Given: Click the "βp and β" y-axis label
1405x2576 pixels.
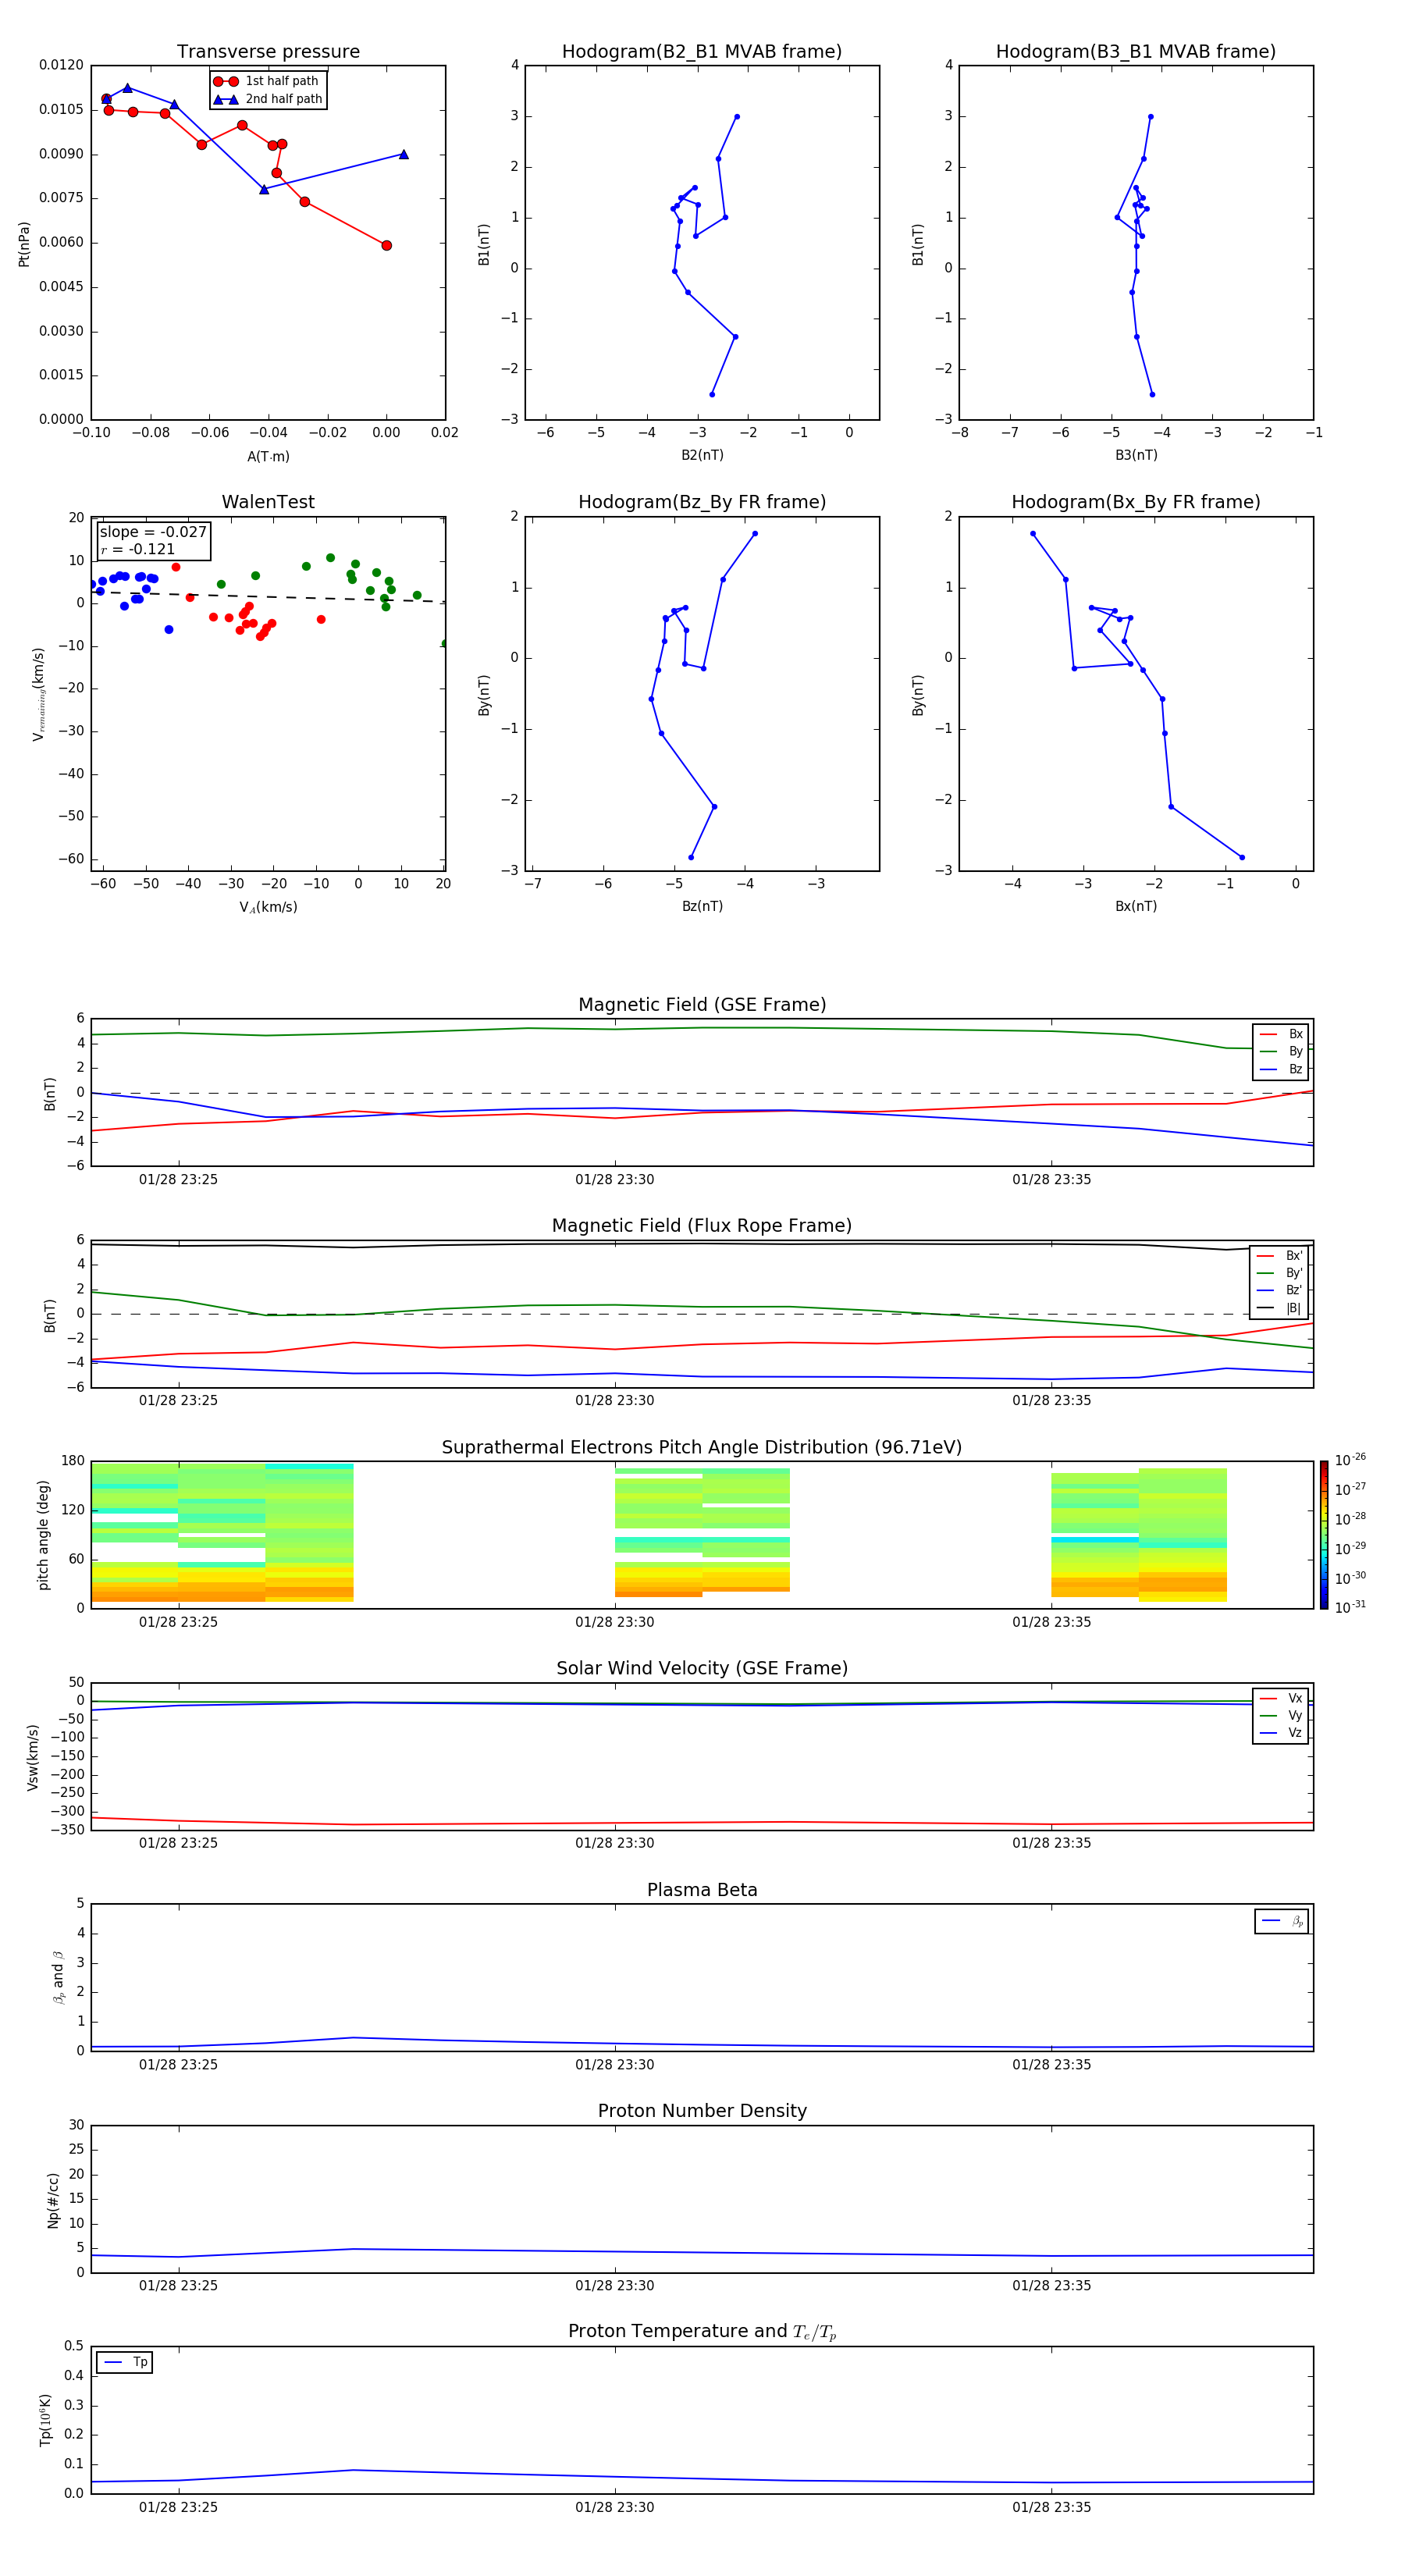Looking at the screenshot, I should [x=59, y=1977].
